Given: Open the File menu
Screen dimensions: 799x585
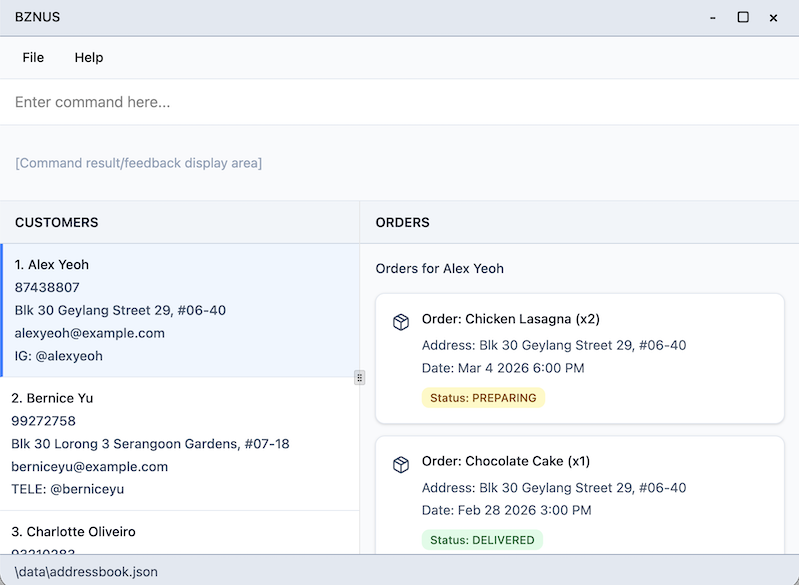Looking at the screenshot, I should pyautogui.click(x=33, y=57).
